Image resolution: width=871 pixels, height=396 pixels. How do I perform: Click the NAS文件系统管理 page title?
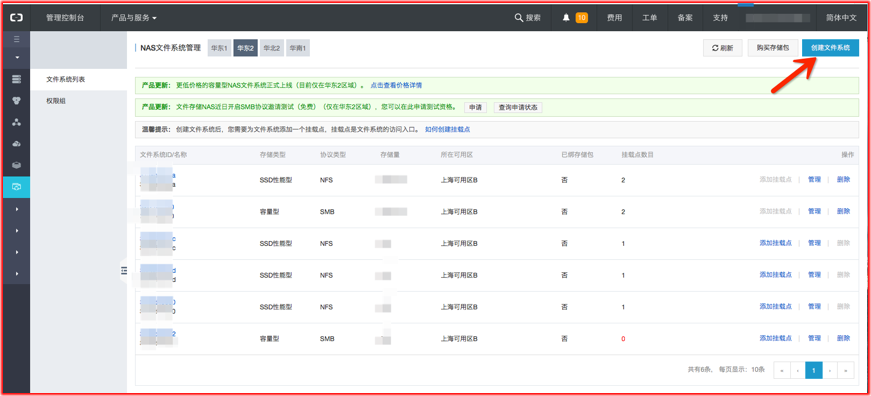[x=171, y=48]
